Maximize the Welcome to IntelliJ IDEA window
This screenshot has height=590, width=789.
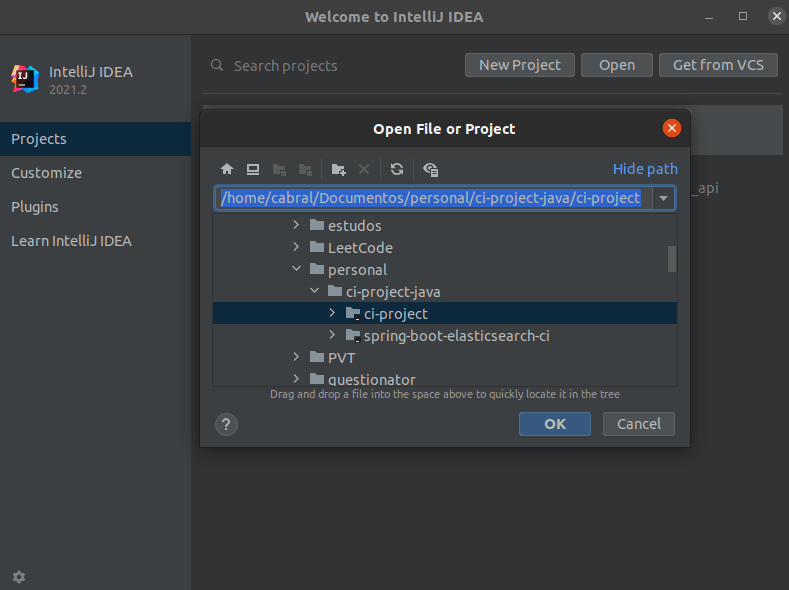click(x=743, y=17)
